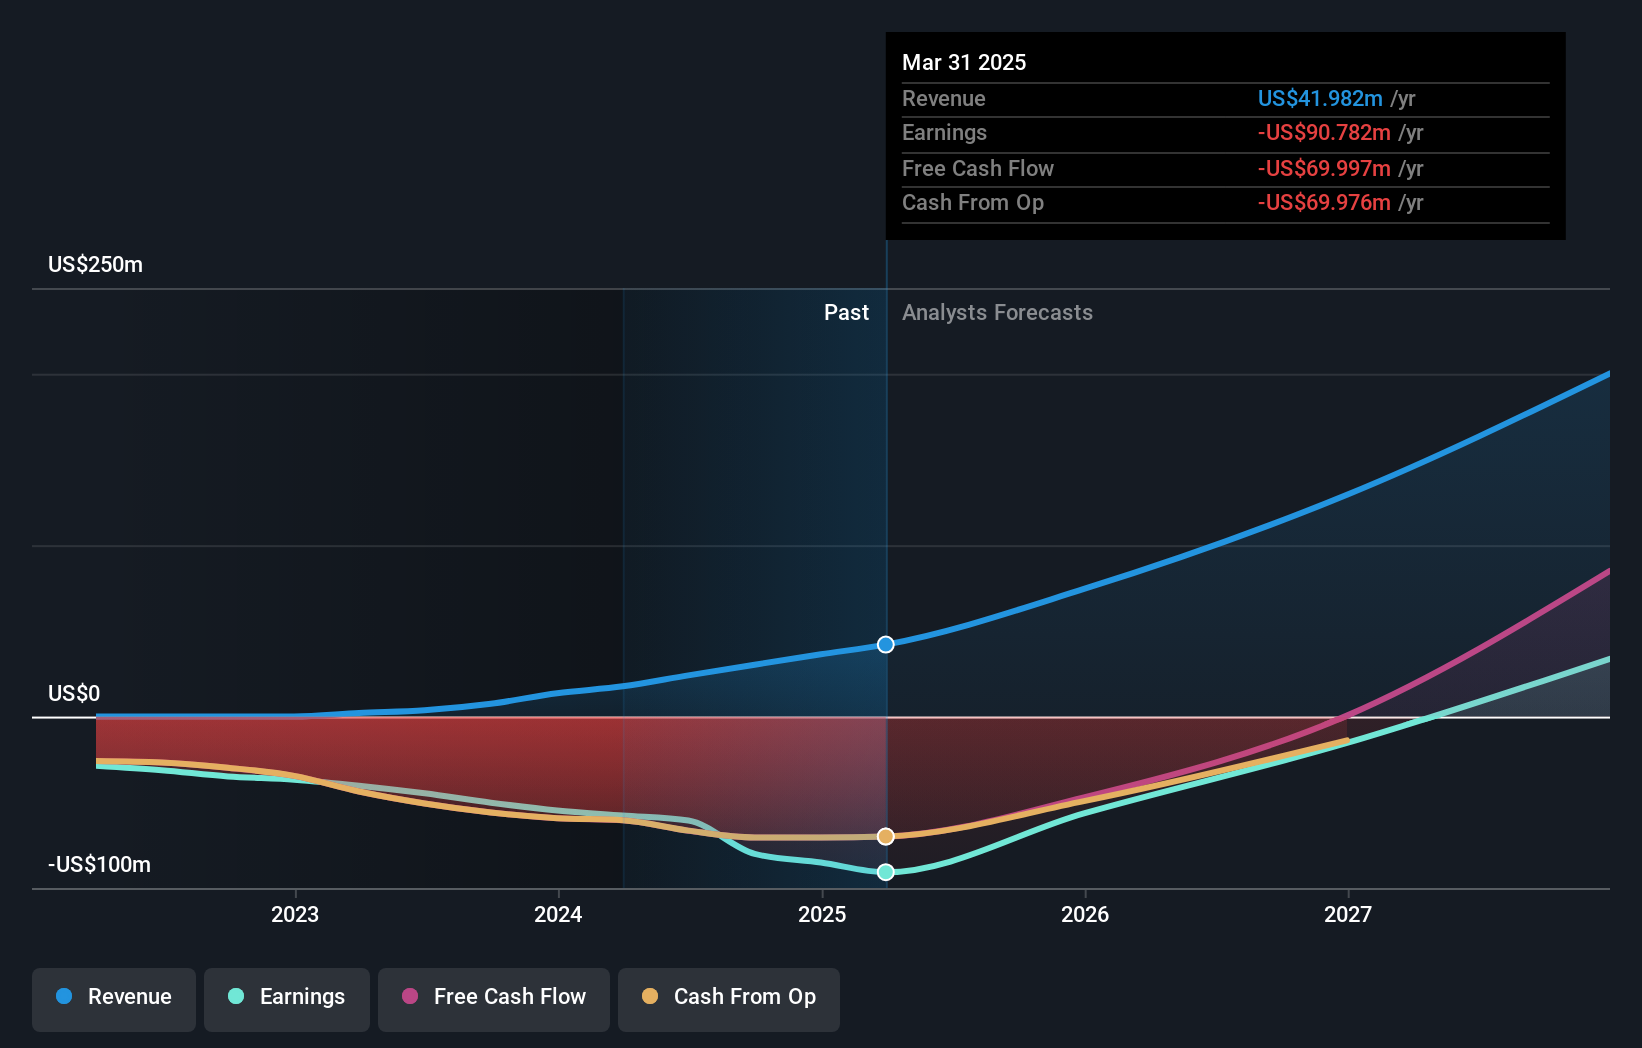Select the orange Cash From Op data point marker

pos(886,836)
